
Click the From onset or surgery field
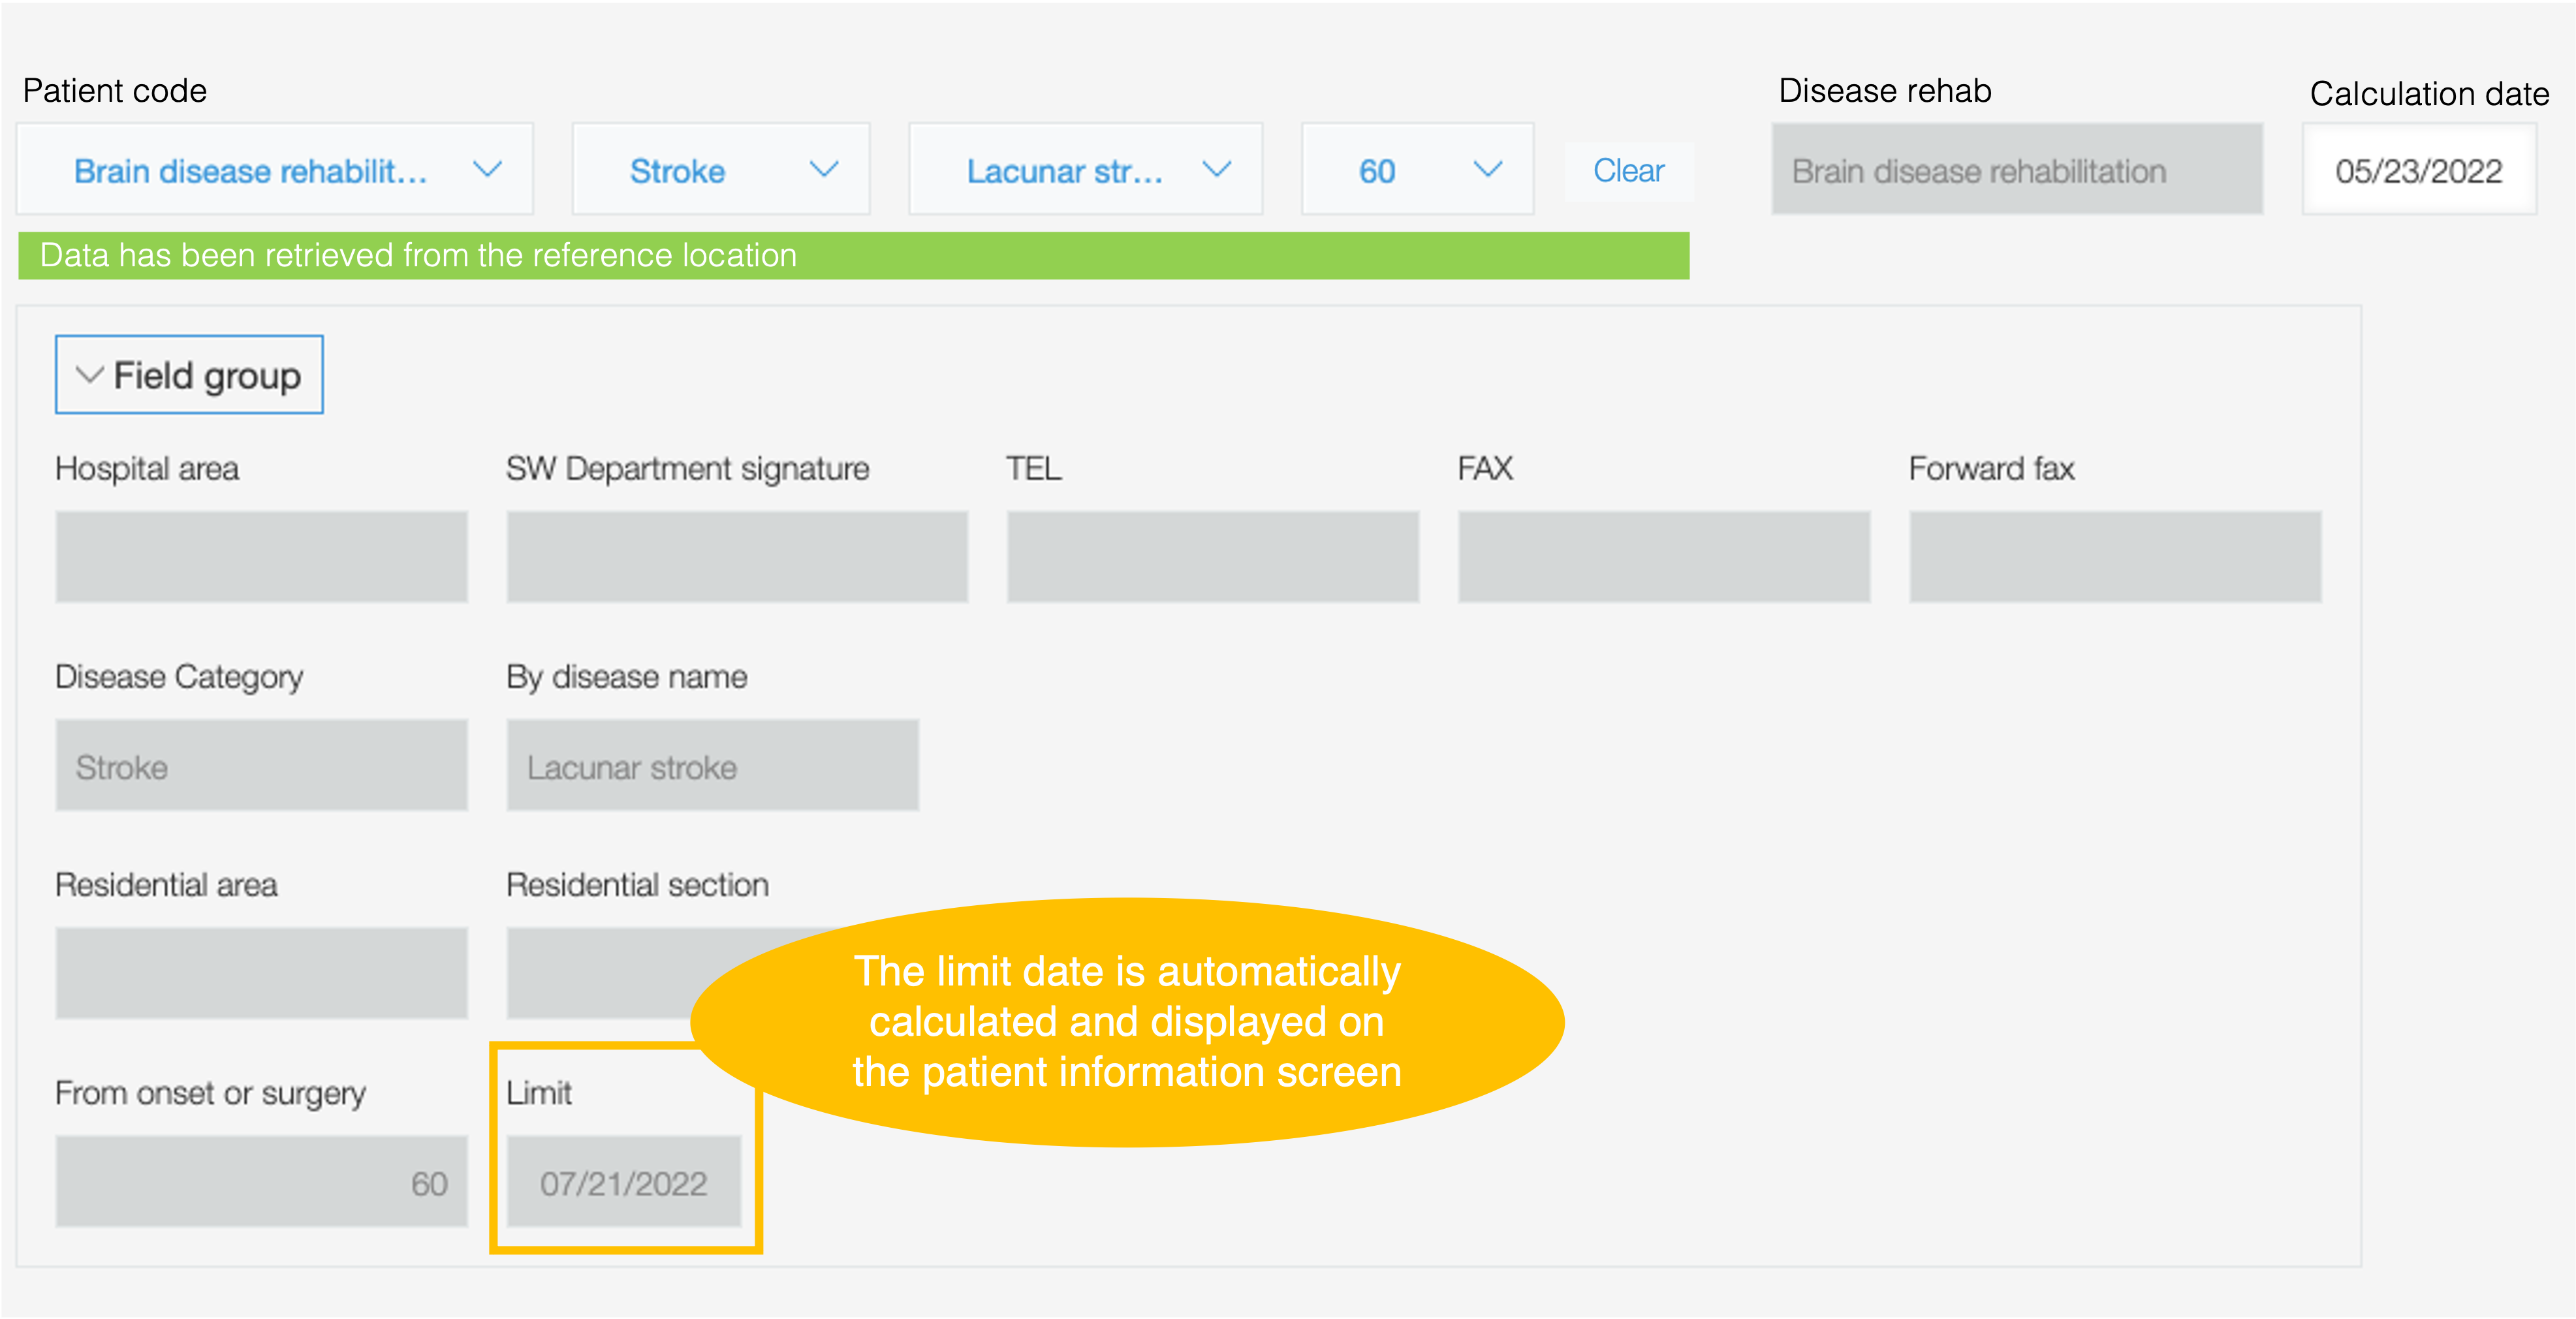tap(261, 1182)
